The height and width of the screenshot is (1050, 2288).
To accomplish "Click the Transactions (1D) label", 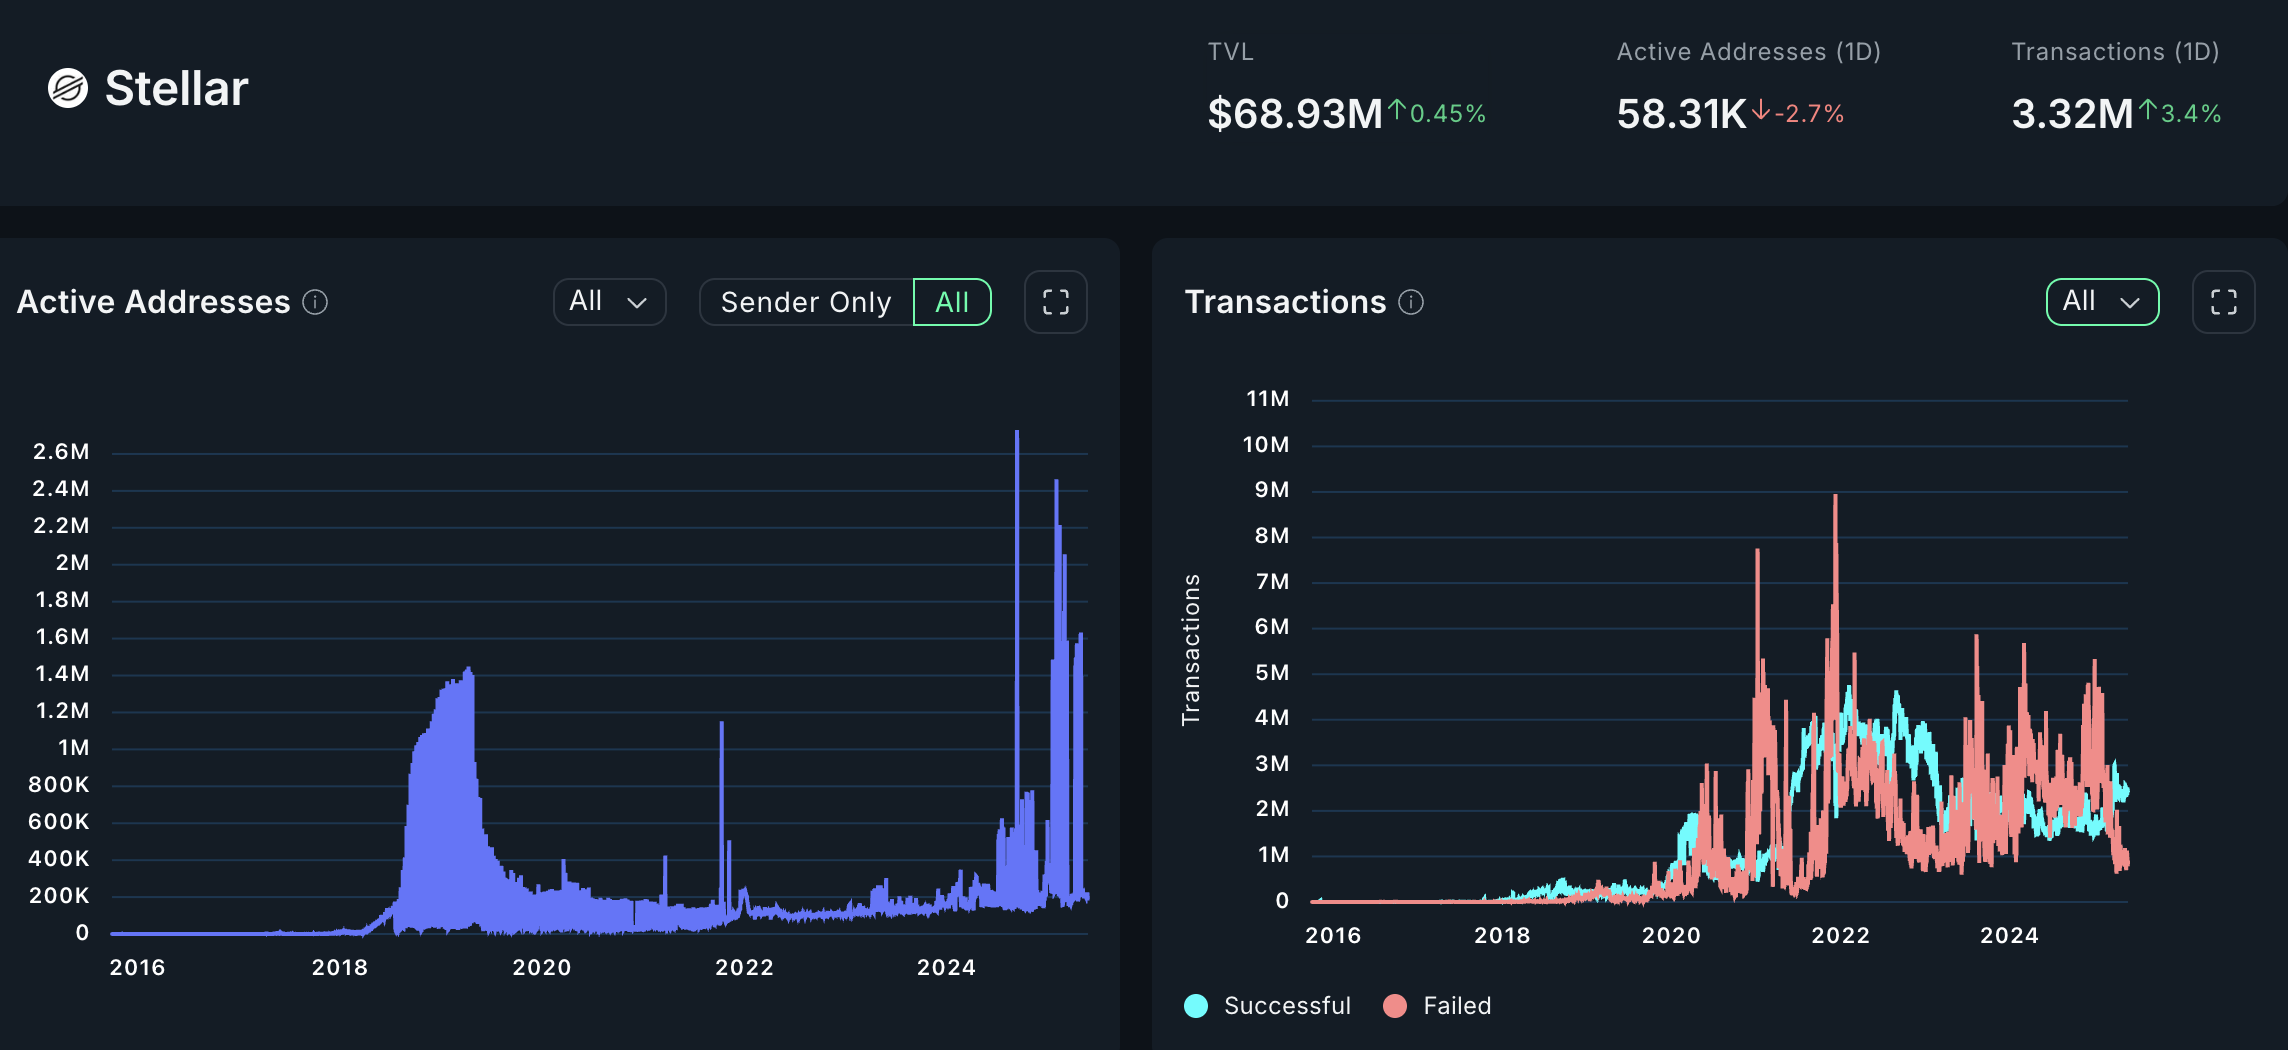I will click(2116, 52).
